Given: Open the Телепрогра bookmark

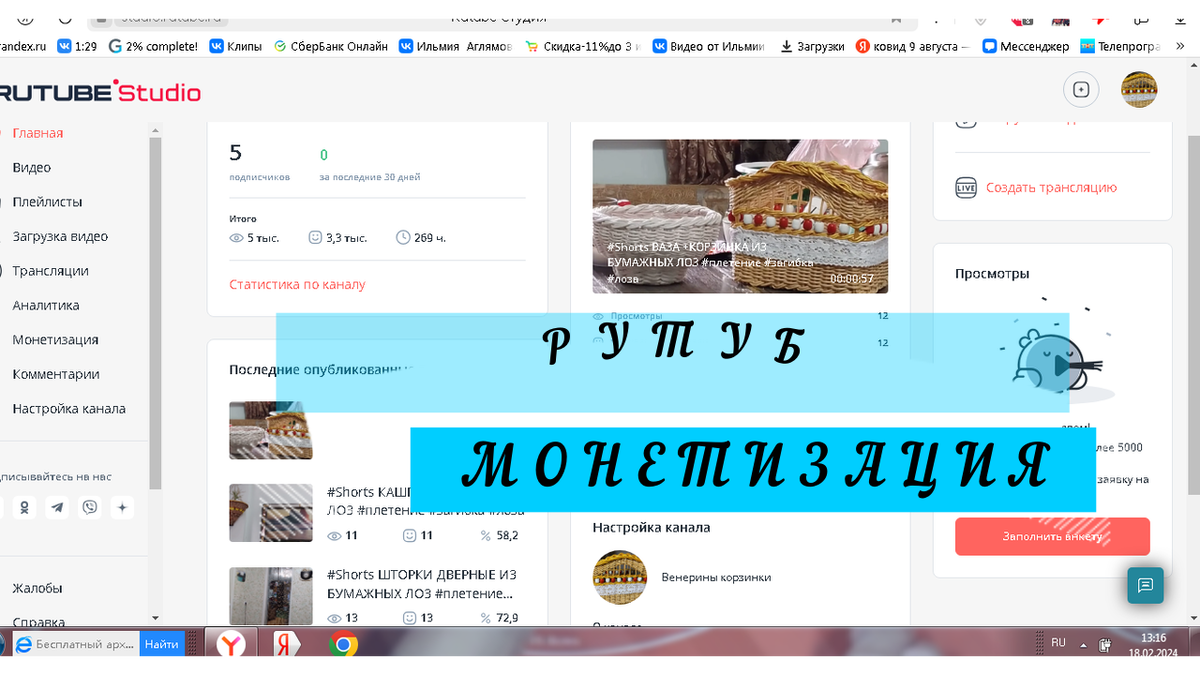Looking at the screenshot, I should [1120, 46].
